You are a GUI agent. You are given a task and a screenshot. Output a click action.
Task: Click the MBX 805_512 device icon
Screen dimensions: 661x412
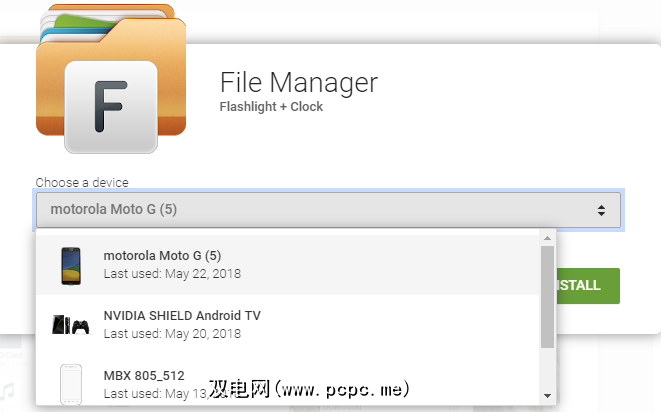coord(69,383)
